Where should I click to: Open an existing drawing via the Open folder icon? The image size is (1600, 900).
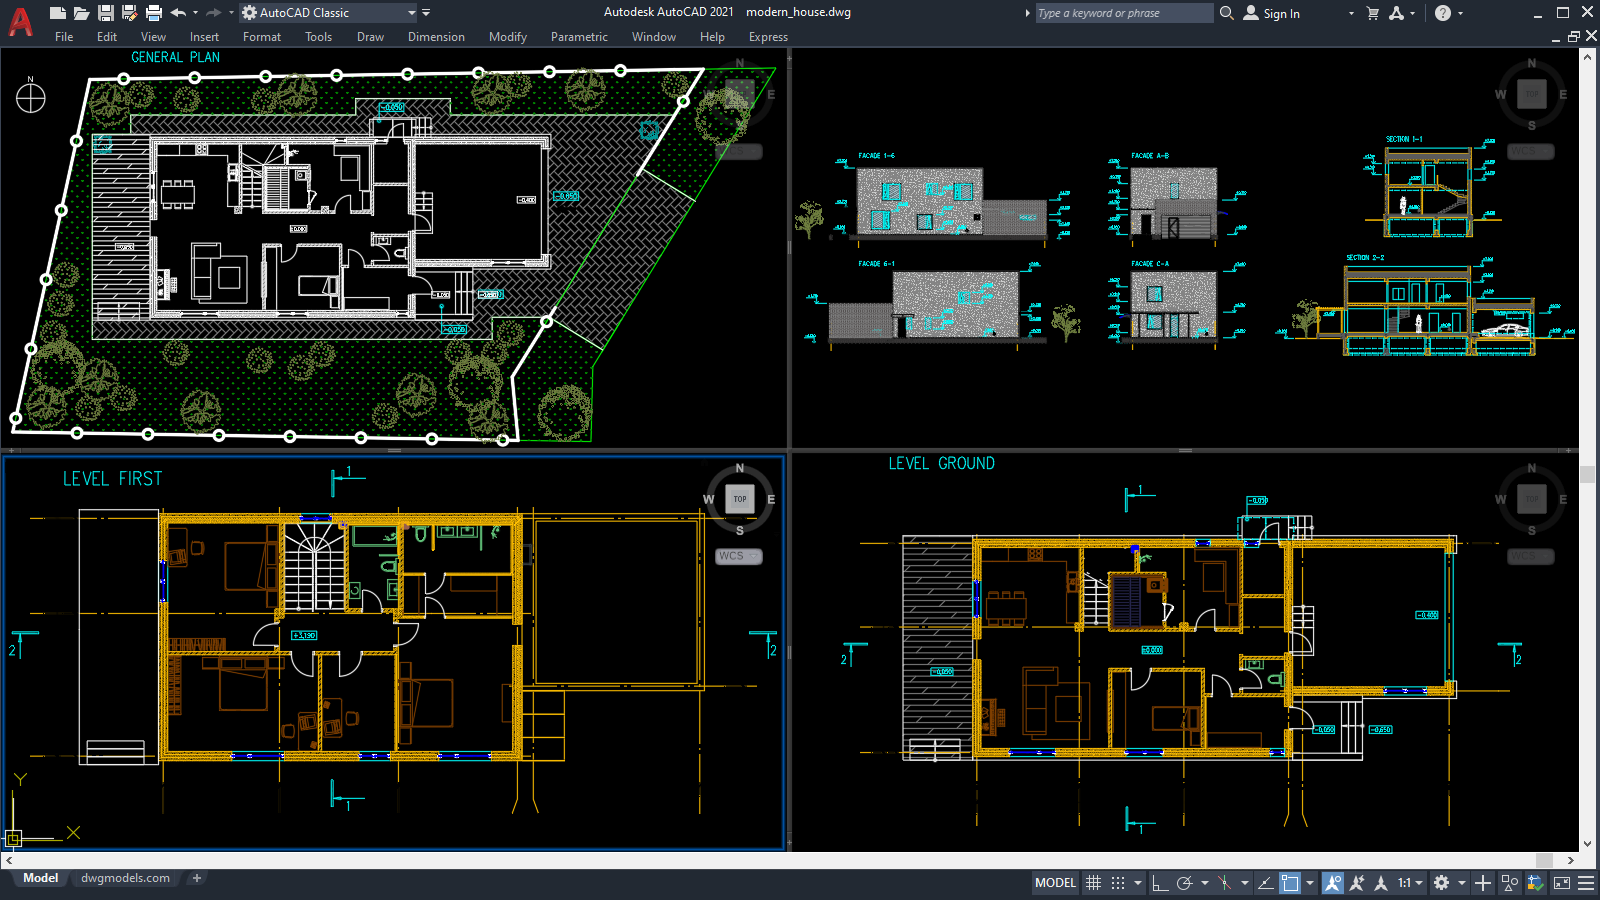[x=80, y=12]
